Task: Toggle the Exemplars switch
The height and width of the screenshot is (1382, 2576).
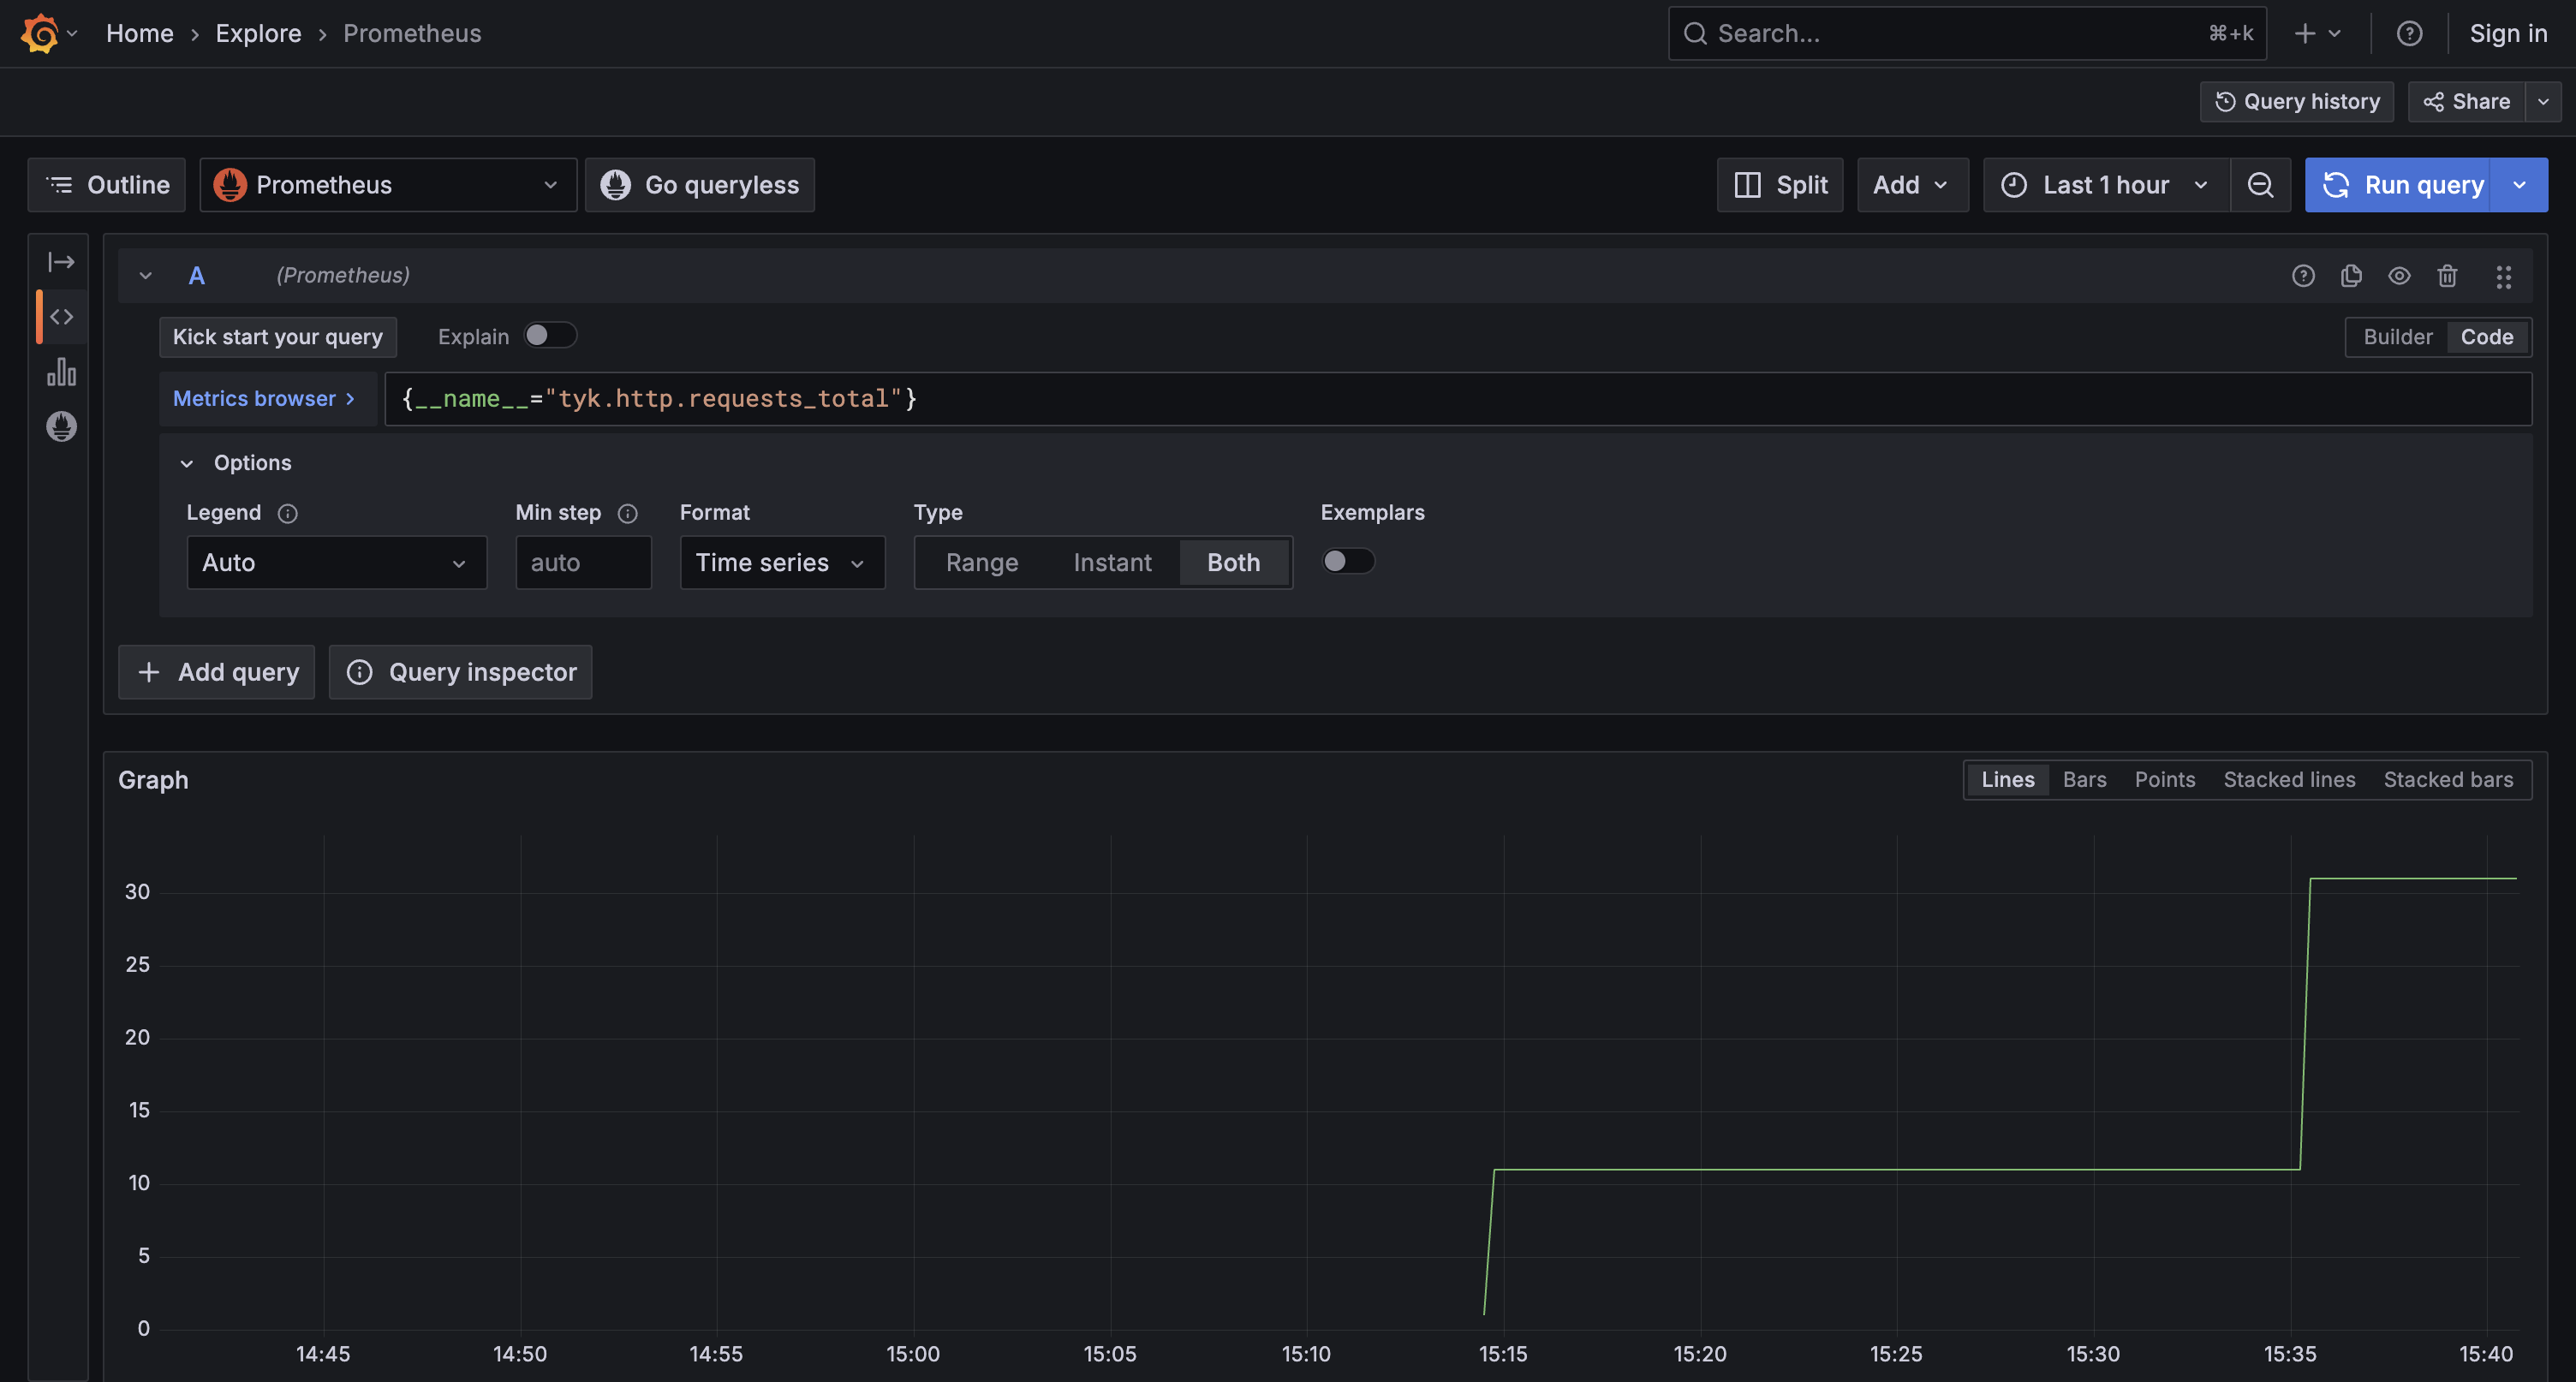Action: (1347, 561)
